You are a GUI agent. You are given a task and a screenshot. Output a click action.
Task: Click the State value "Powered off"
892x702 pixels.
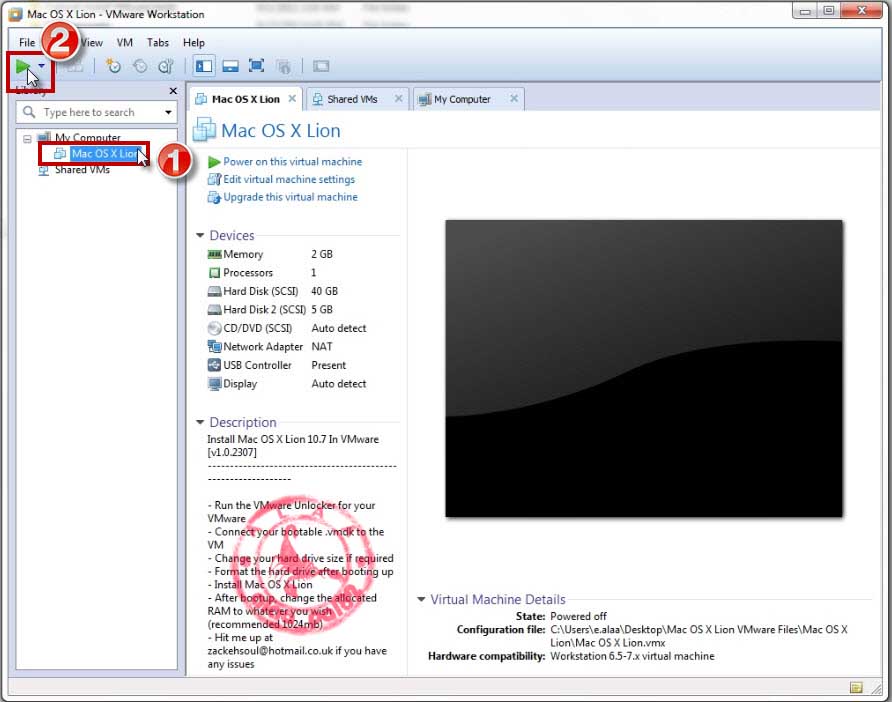(x=579, y=616)
